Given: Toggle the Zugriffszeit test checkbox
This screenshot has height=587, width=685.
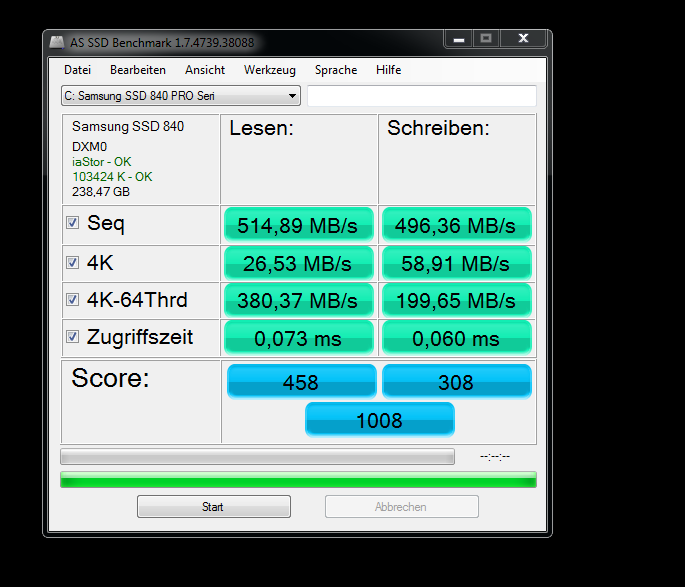Looking at the screenshot, I should tap(73, 337).
